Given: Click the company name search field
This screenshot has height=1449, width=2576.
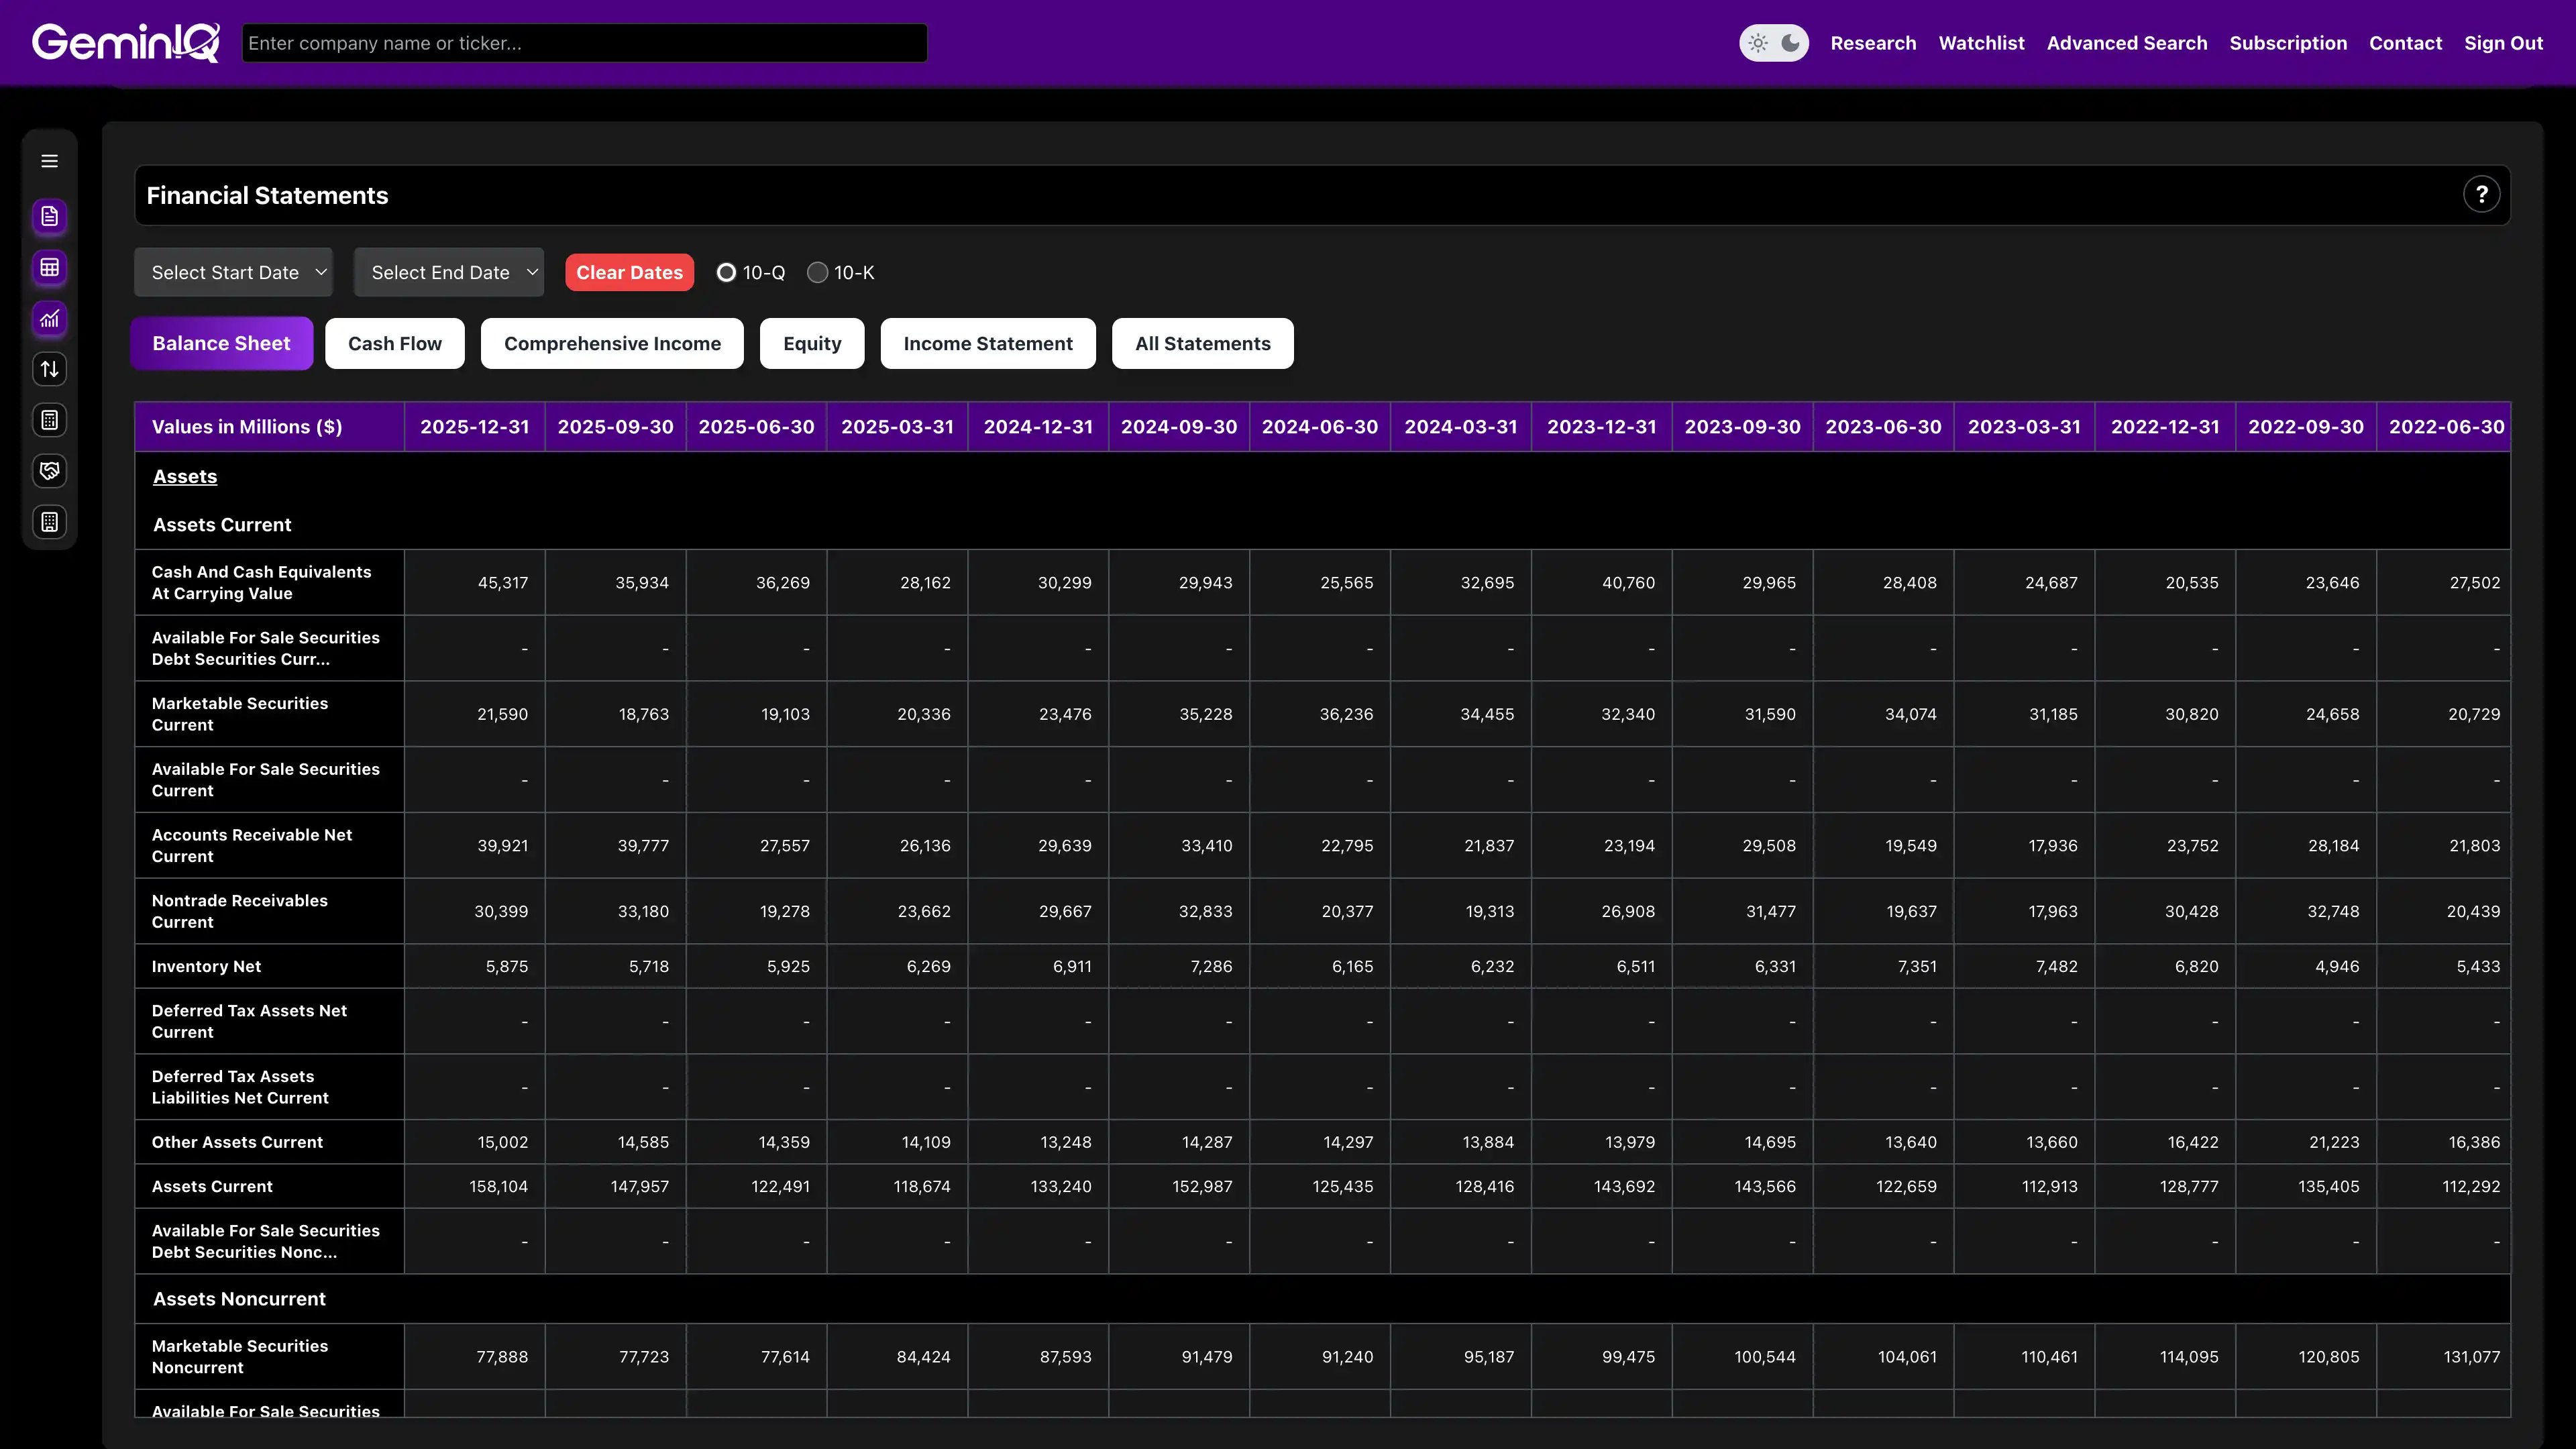Looking at the screenshot, I should [584, 42].
